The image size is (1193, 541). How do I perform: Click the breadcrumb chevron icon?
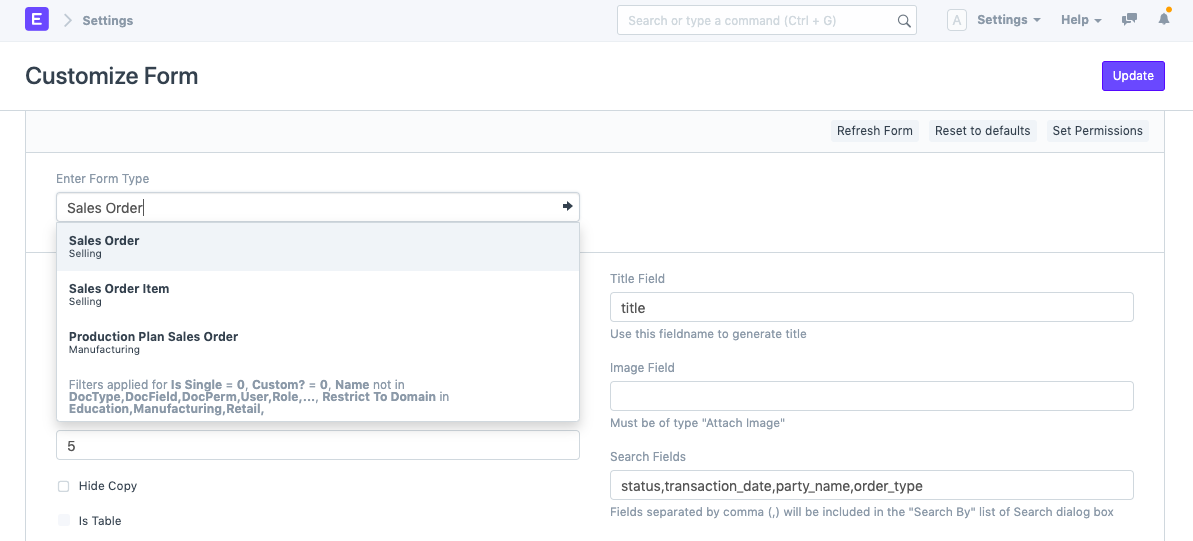click(x=68, y=20)
